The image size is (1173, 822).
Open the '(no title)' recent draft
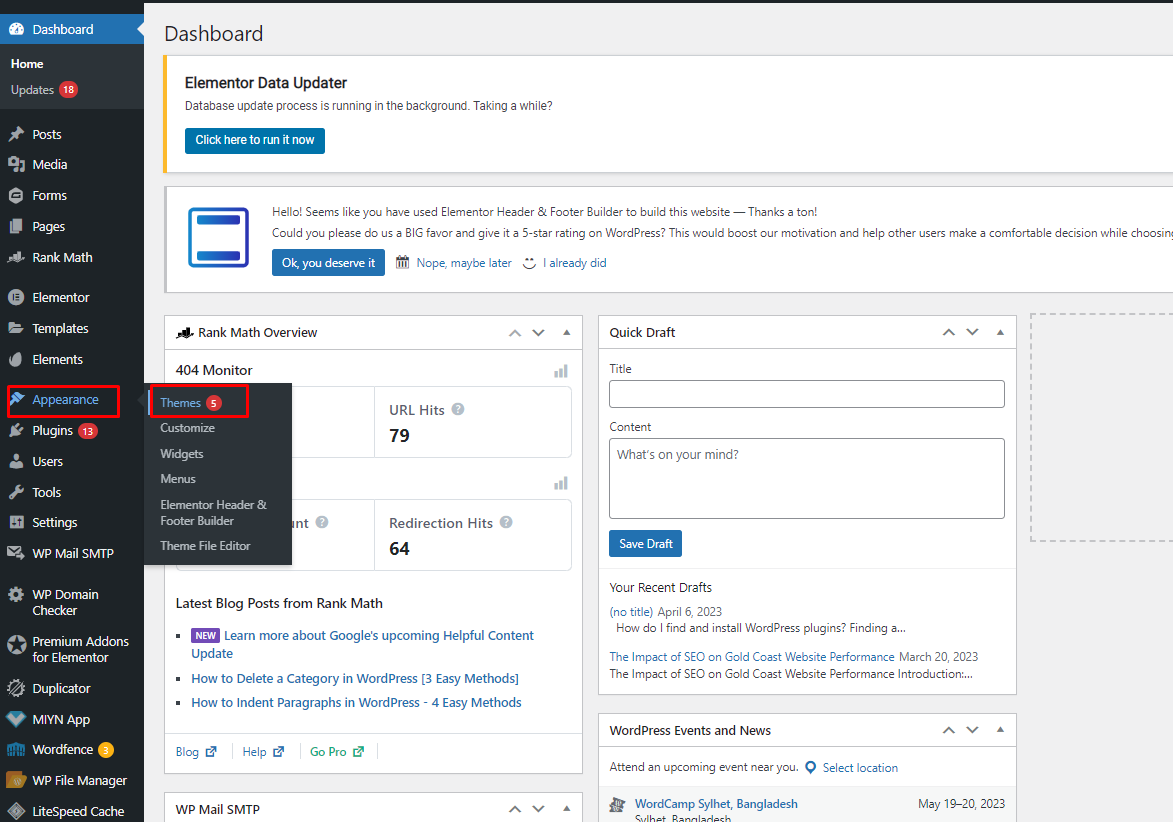pyautogui.click(x=631, y=612)
